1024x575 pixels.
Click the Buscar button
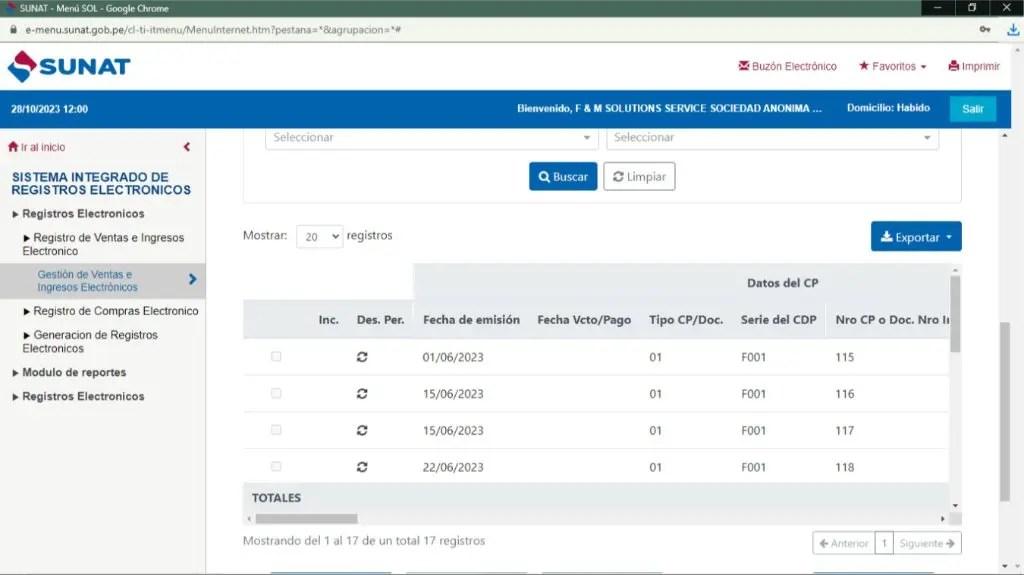562,177
